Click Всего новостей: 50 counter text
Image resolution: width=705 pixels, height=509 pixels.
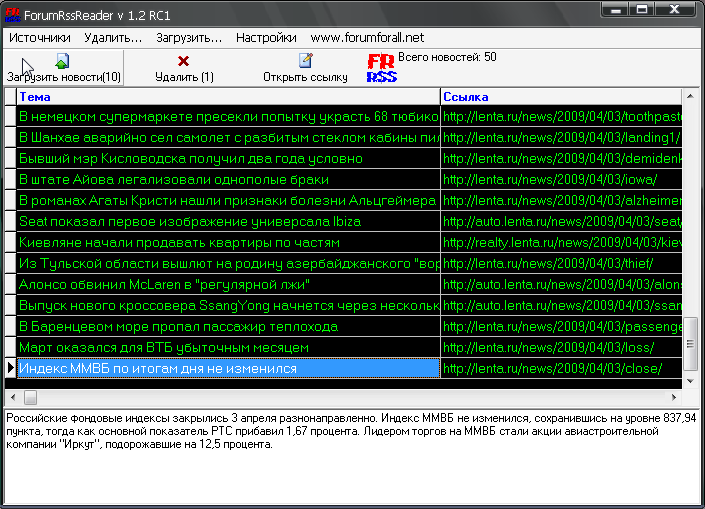[x=447, y=57]
